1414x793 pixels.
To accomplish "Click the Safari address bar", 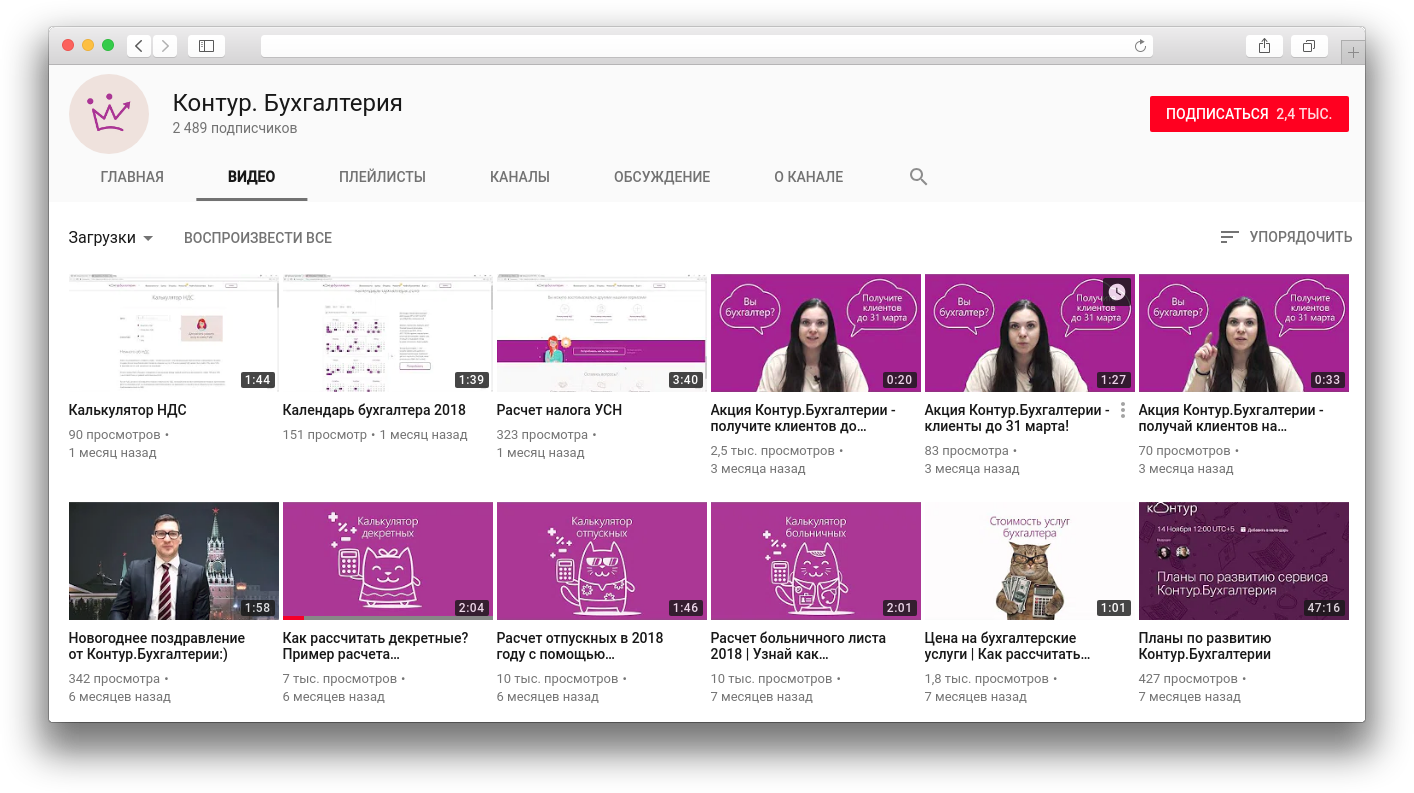I will pos(706,46).
